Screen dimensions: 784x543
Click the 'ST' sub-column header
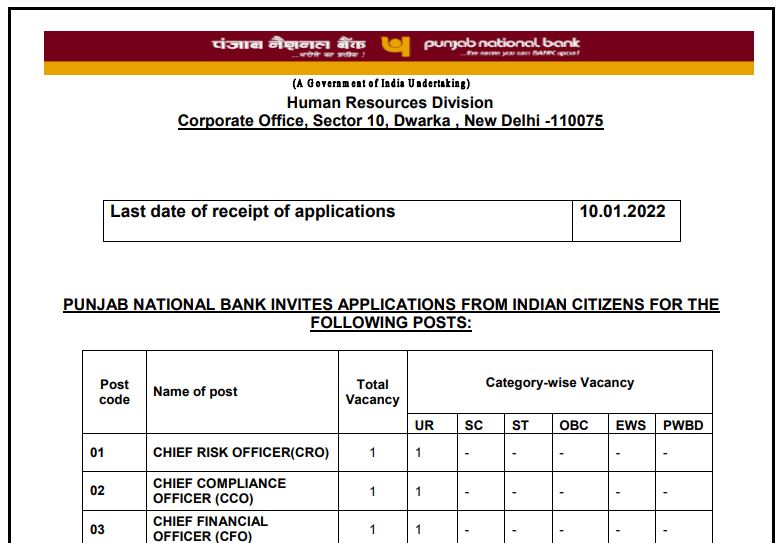pyautogui.click(x=528, y=424)
